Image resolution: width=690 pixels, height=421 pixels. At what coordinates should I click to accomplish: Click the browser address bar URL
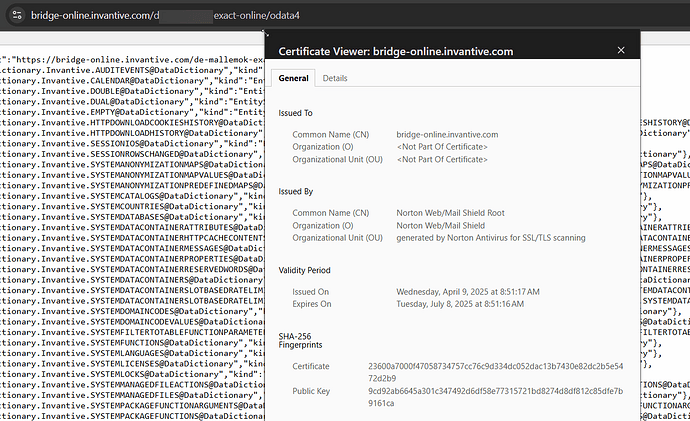click(165, 15)
